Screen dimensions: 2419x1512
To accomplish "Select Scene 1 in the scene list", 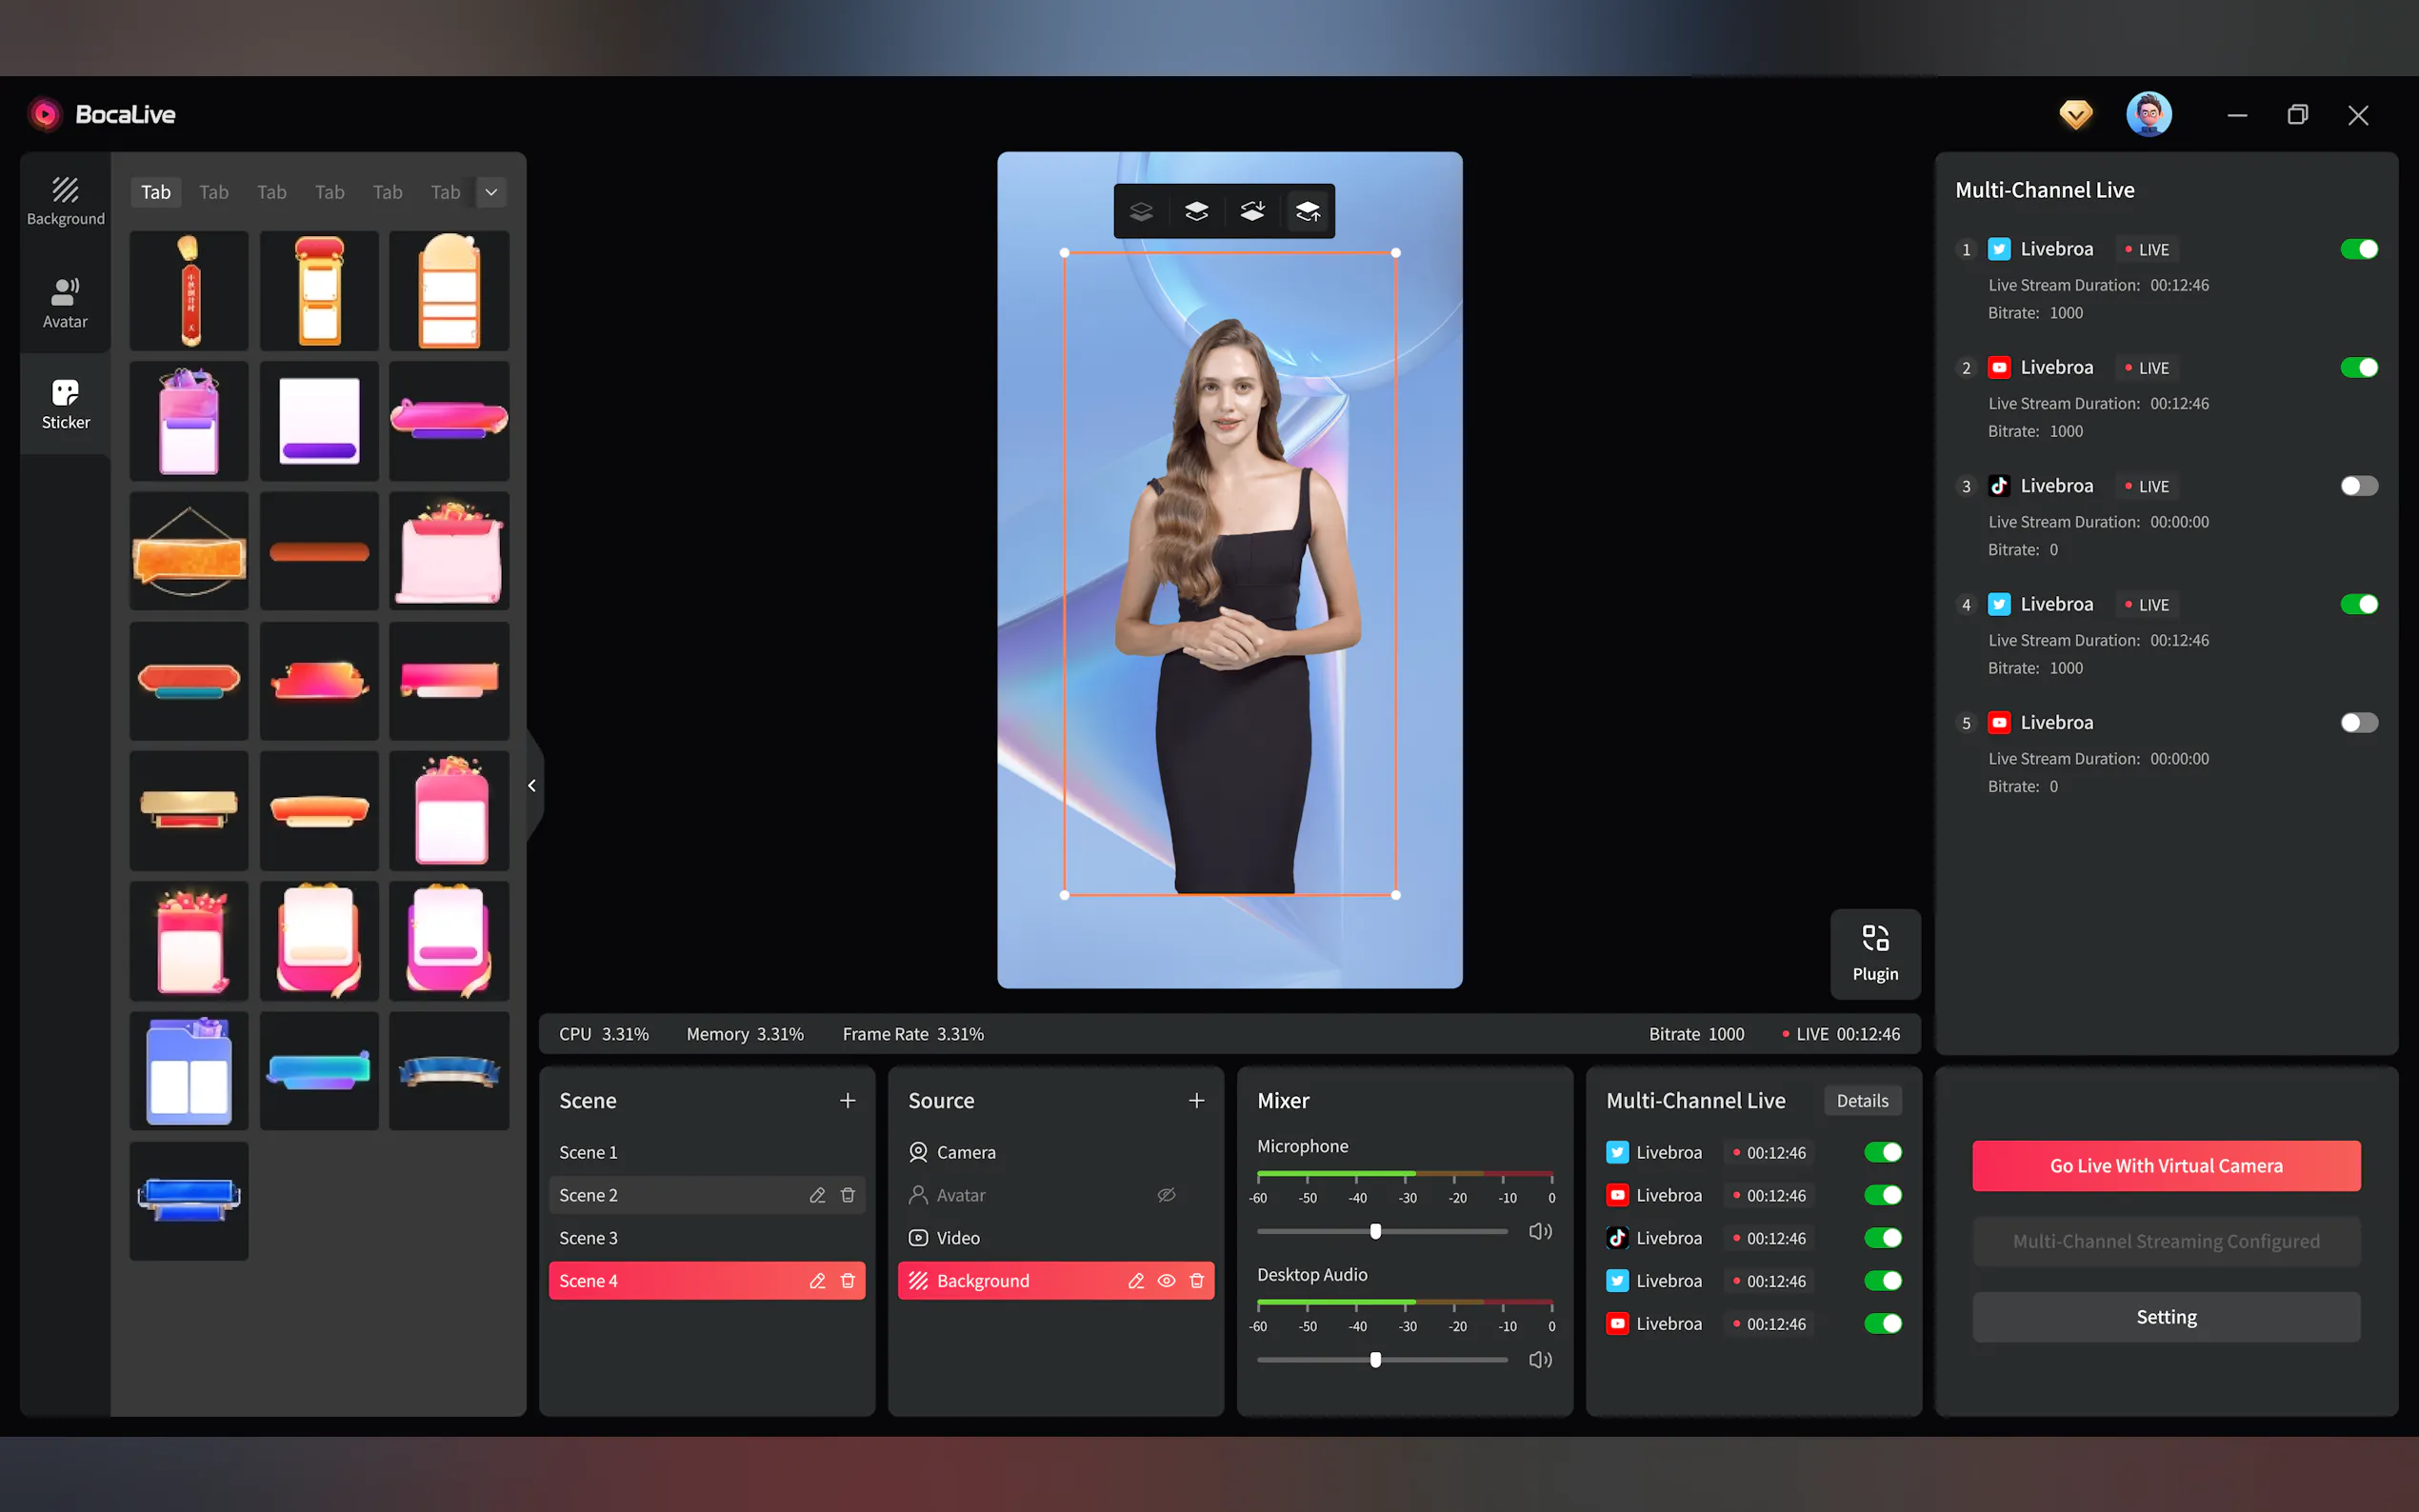I will (588, 1152).
